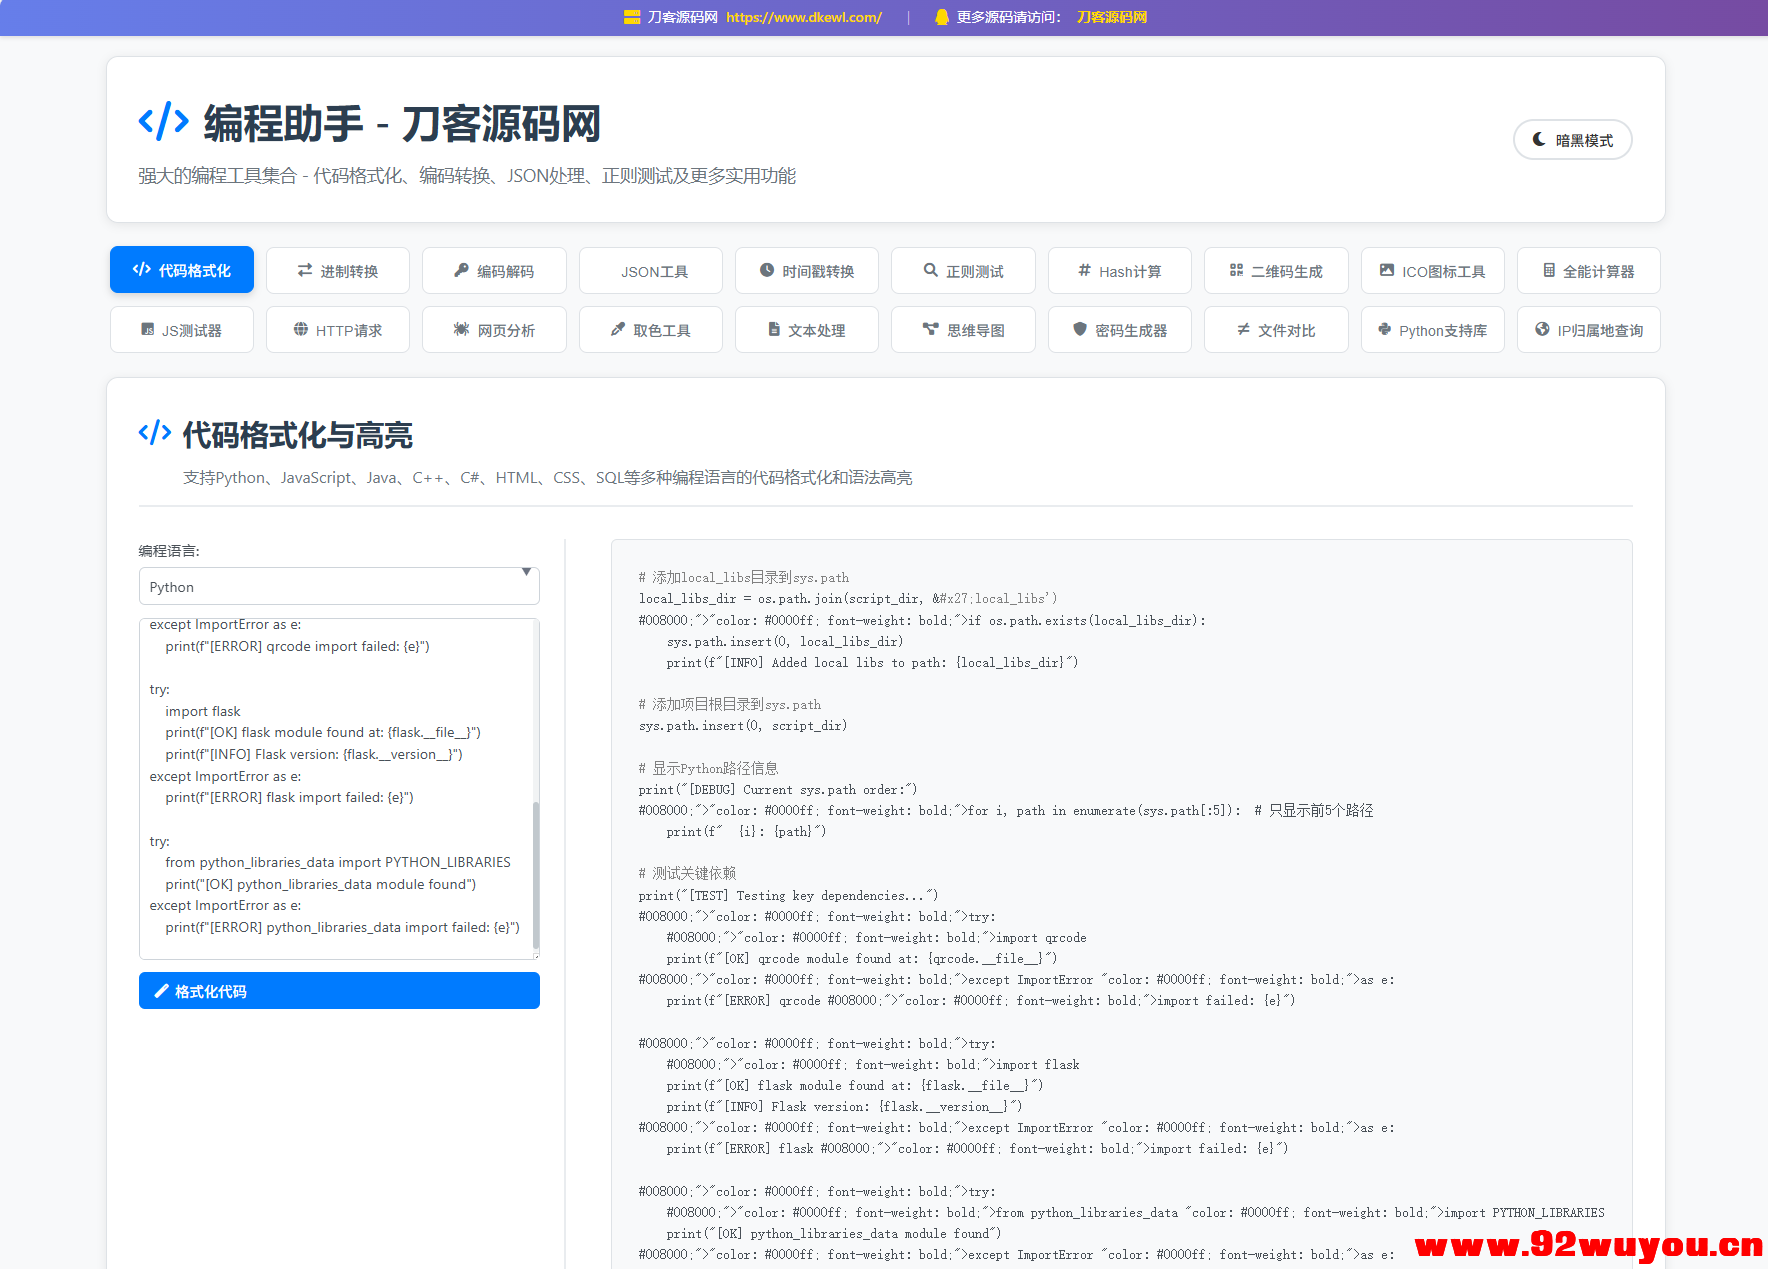Viewport: 1768px width, 1269px height.
Task: Visit the https://www.dkewl.com/ link
Action: coord(803,17)
